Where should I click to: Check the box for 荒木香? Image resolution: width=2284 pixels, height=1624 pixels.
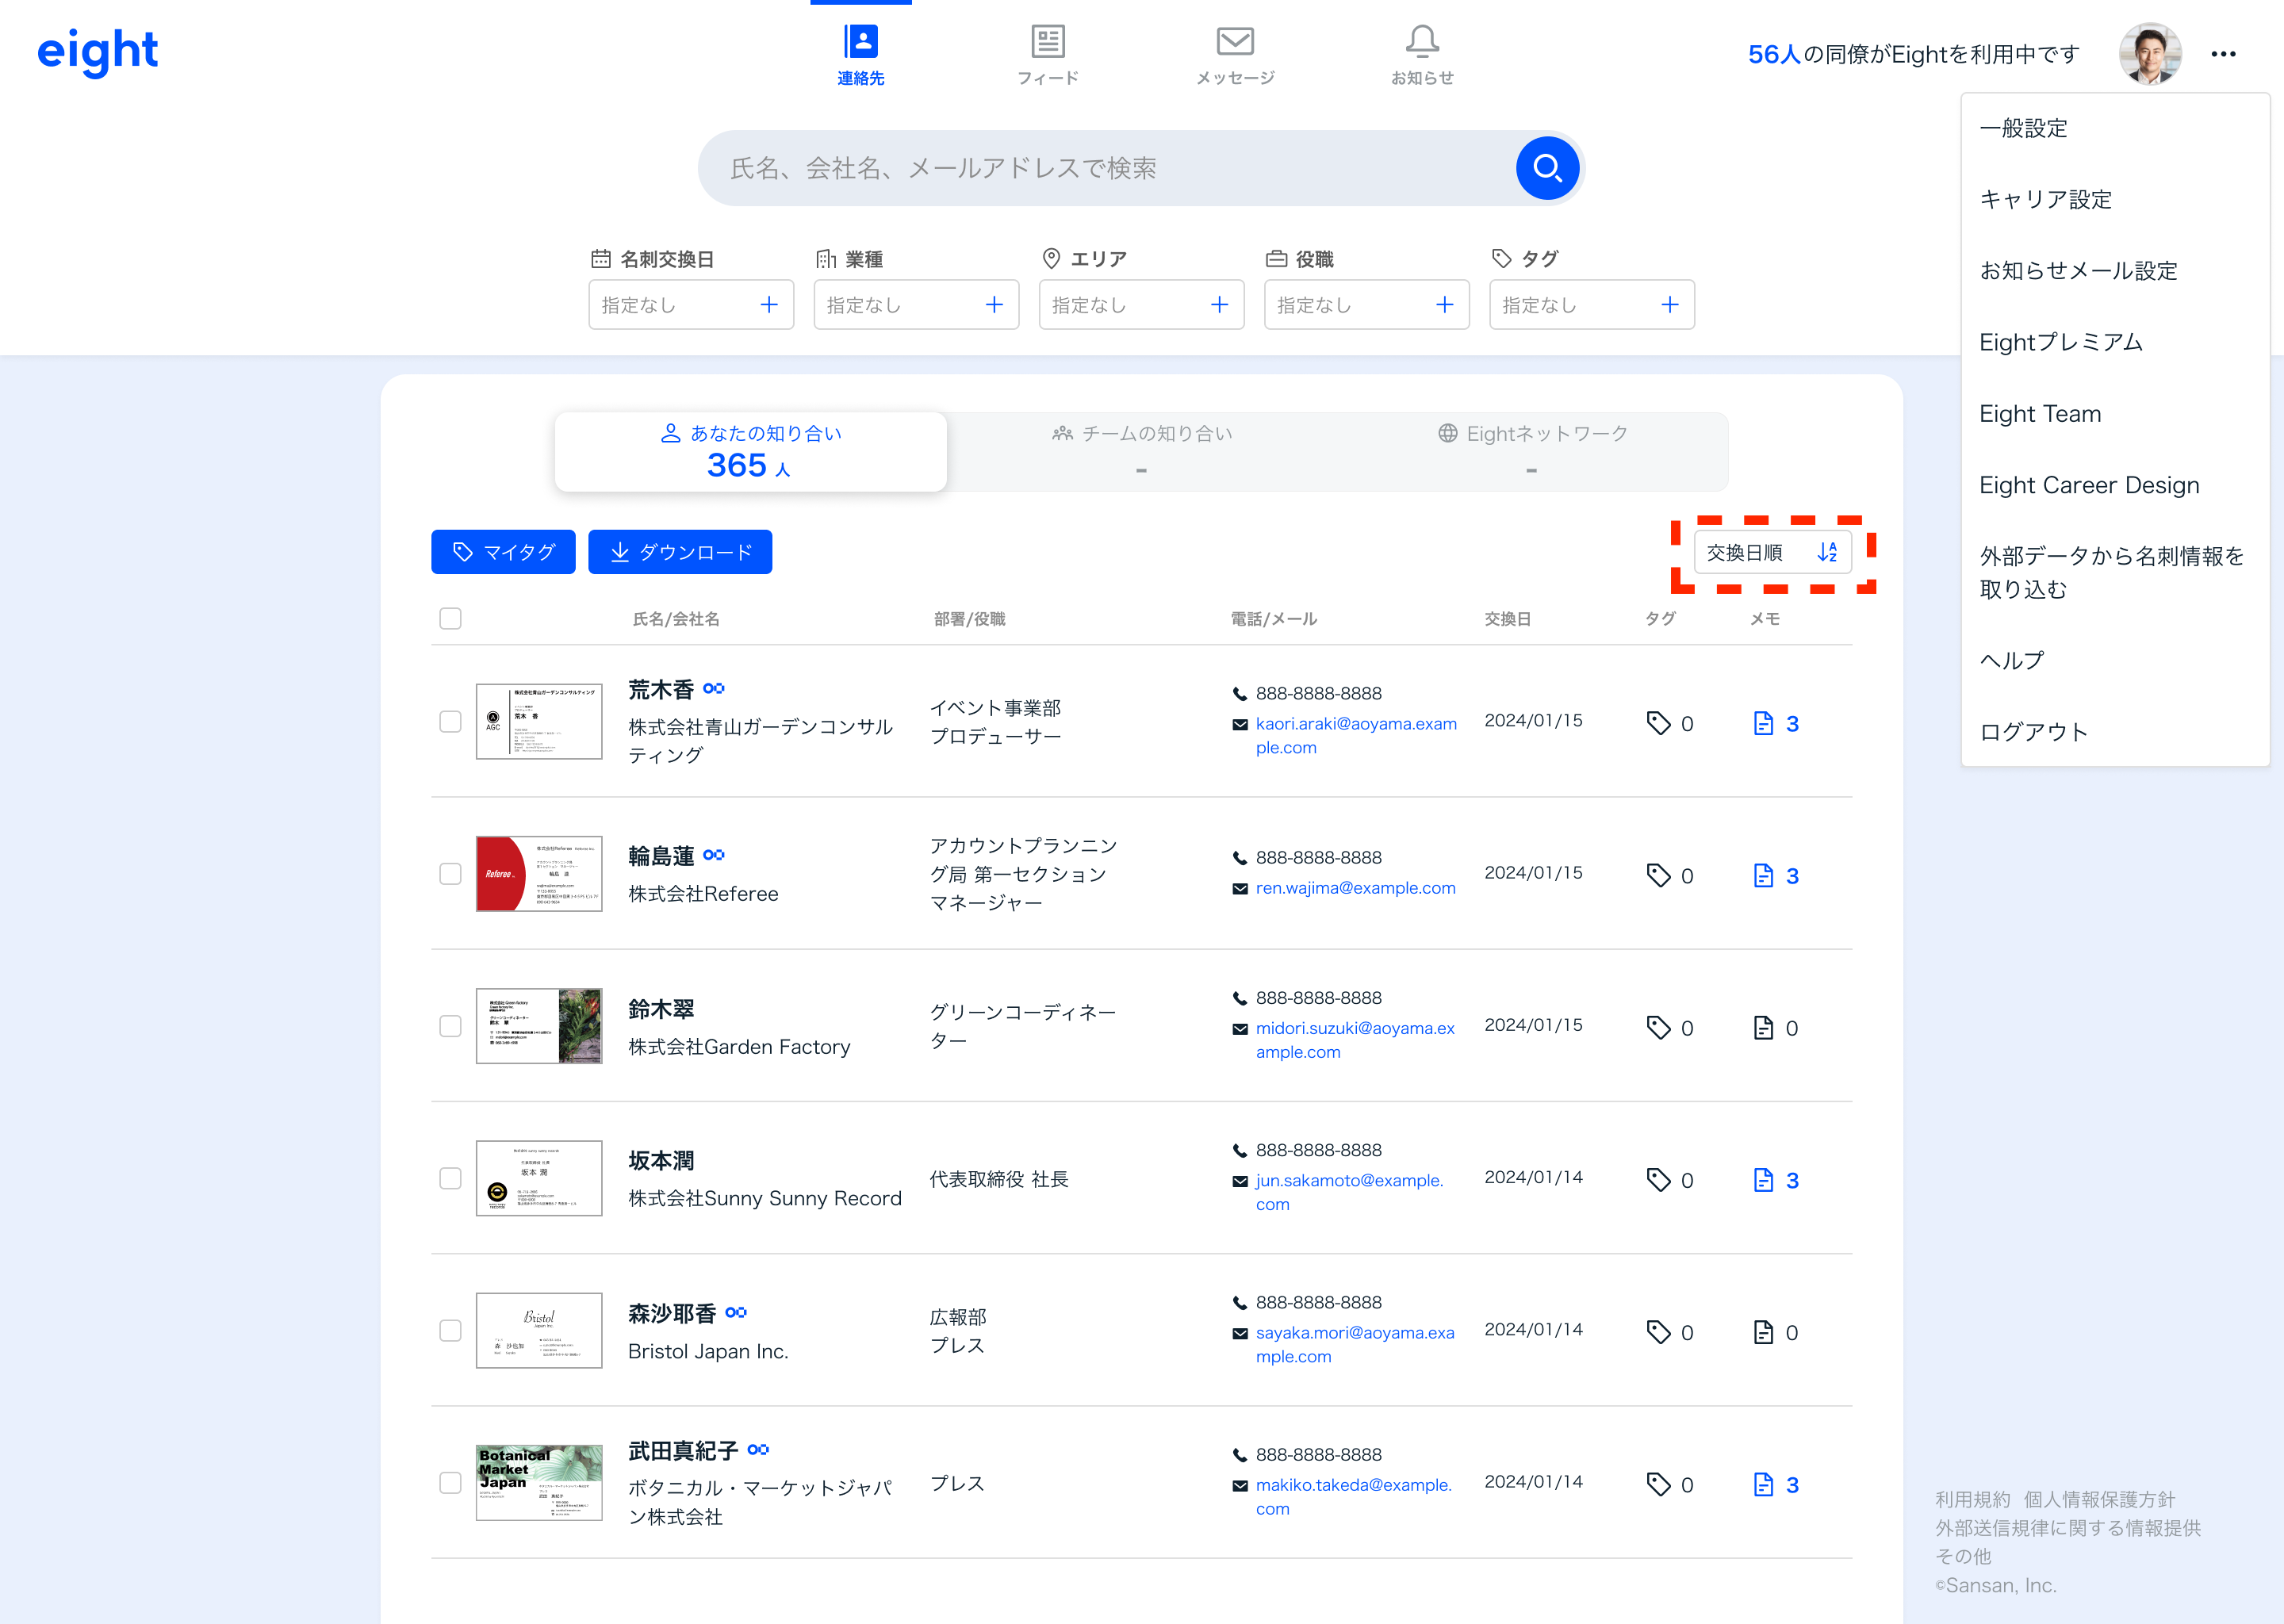coord(450,721)
